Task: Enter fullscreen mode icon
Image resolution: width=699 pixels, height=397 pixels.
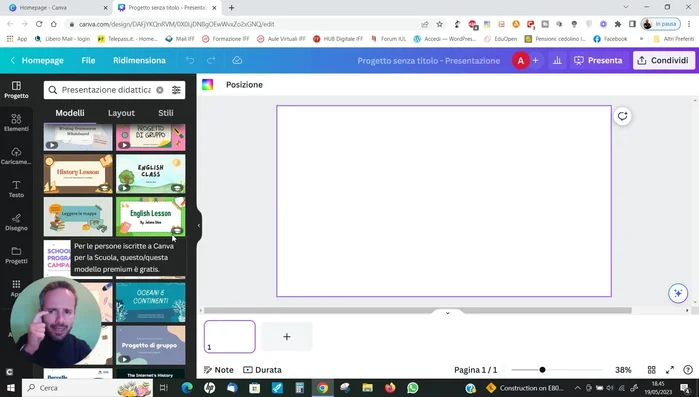Action: coord(670,370)
